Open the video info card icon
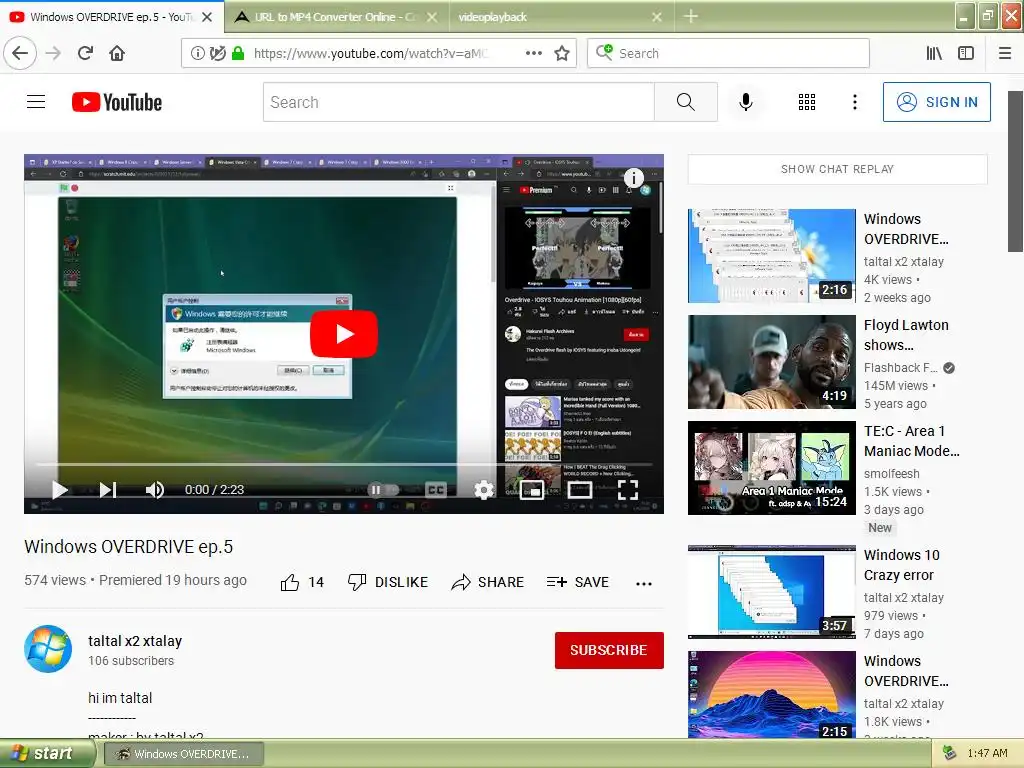 [633, 178]
